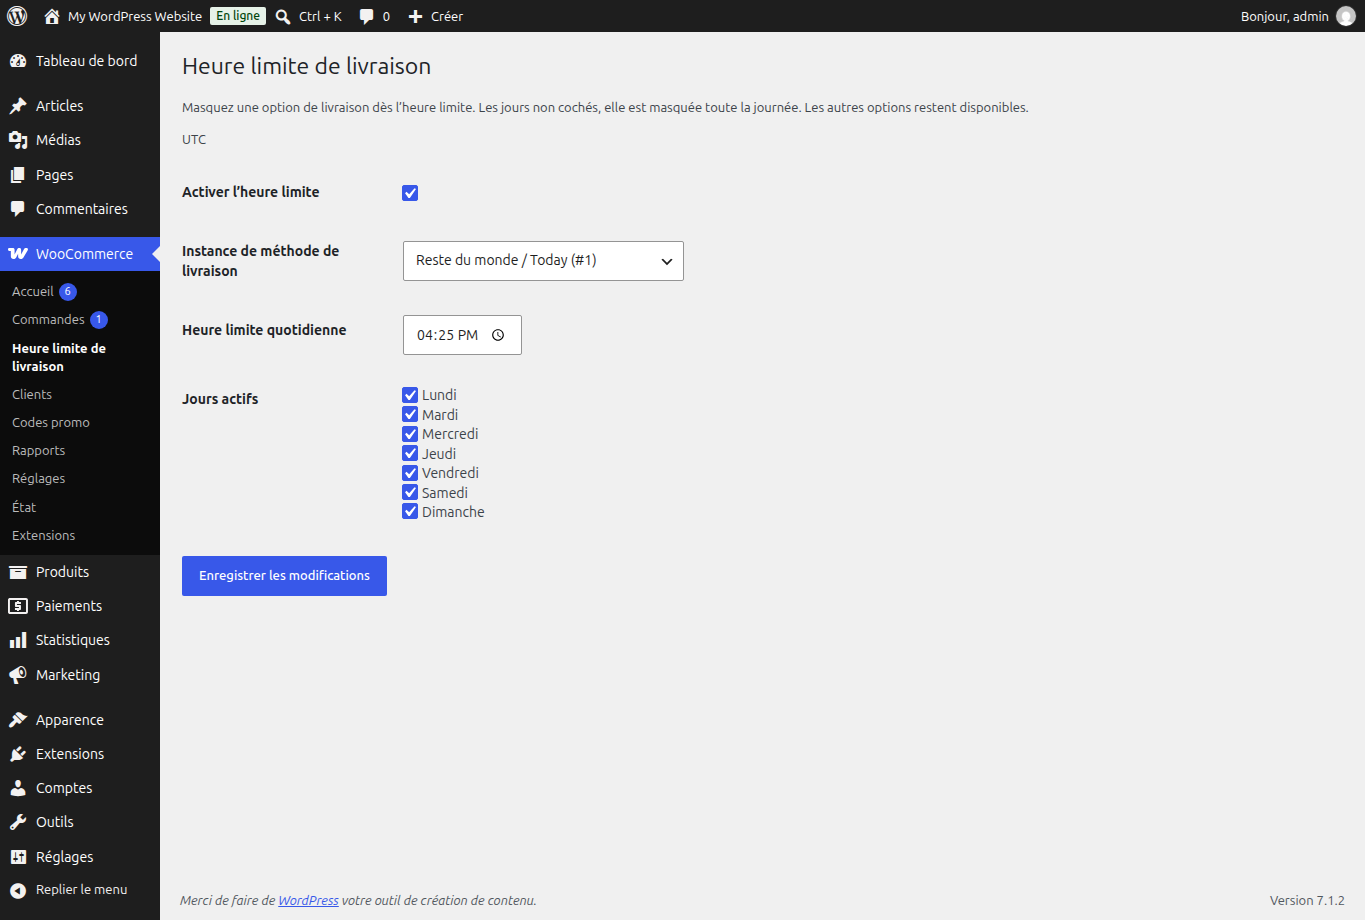Click the Commentaires speech bubble icon
The image size is (1365, 920).
click(x=18, y=209)
